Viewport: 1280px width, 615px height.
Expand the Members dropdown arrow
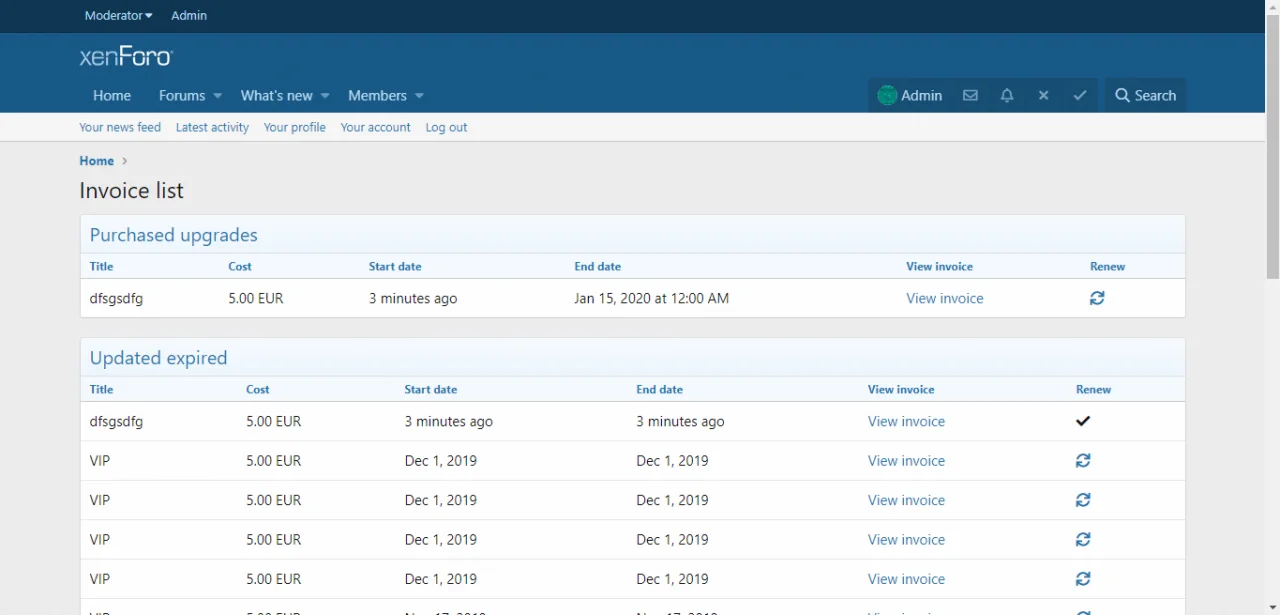(x=419, y=96)
